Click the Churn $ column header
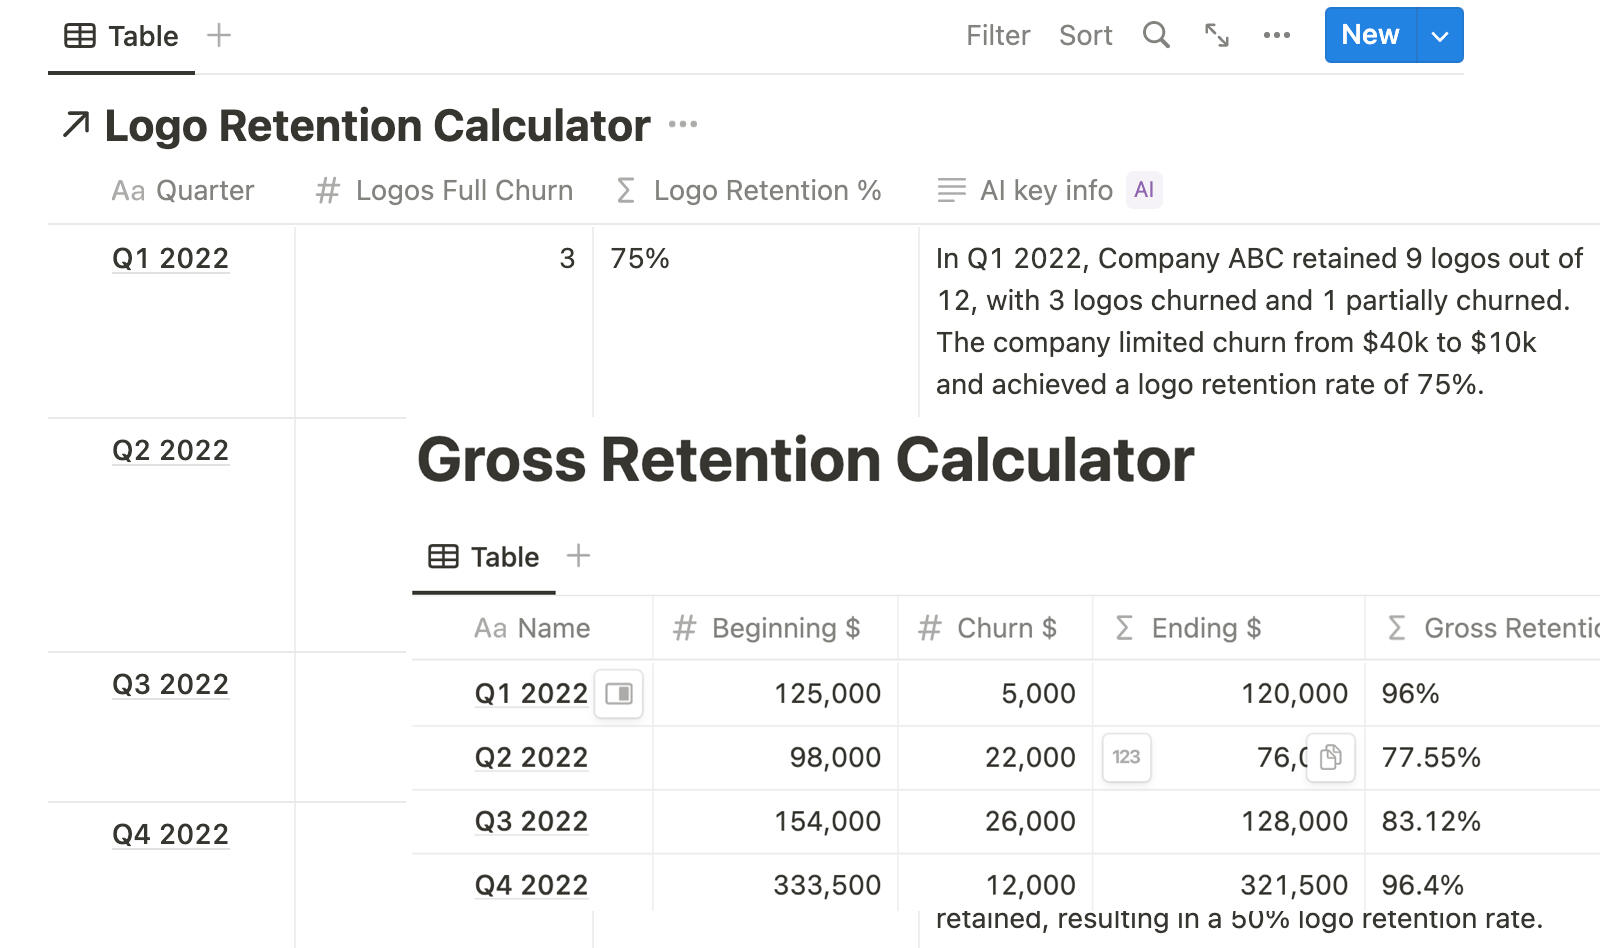This screenshot has height=948, width=1600. [1006, 628]
